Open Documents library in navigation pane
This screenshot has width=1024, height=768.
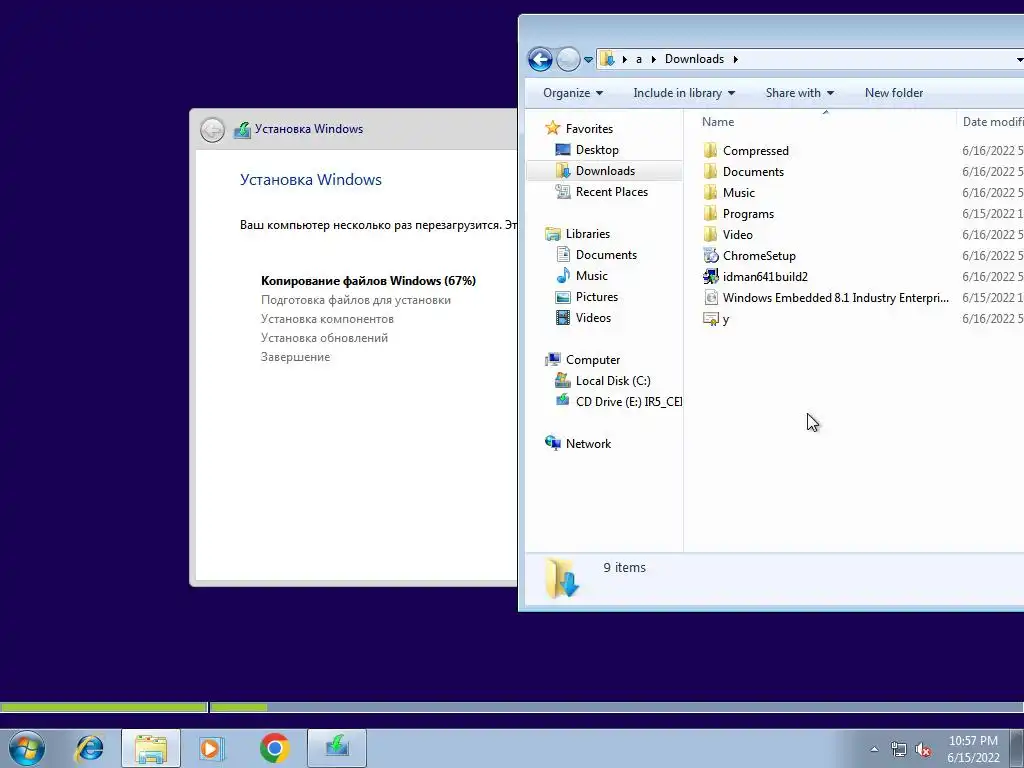[x=605, y=255]
